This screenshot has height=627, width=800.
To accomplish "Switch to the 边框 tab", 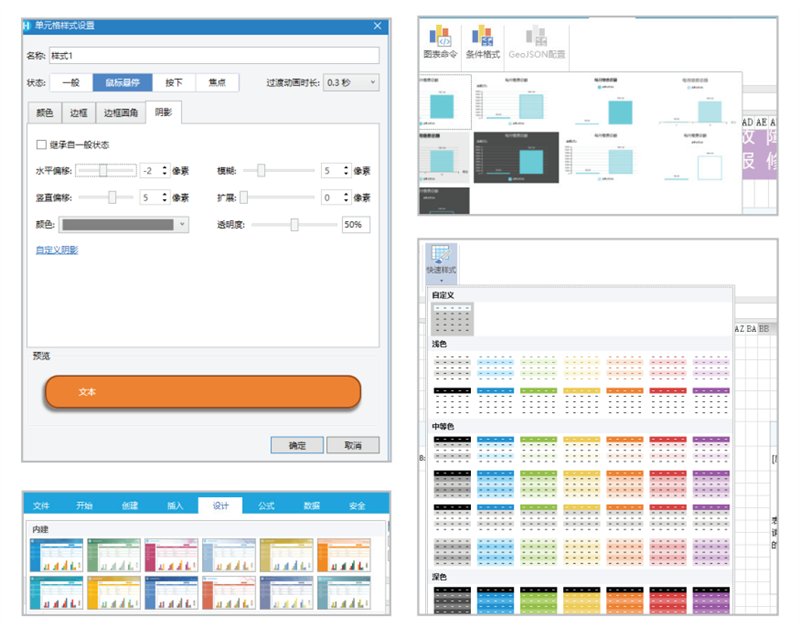I will [x=79, y=113].
